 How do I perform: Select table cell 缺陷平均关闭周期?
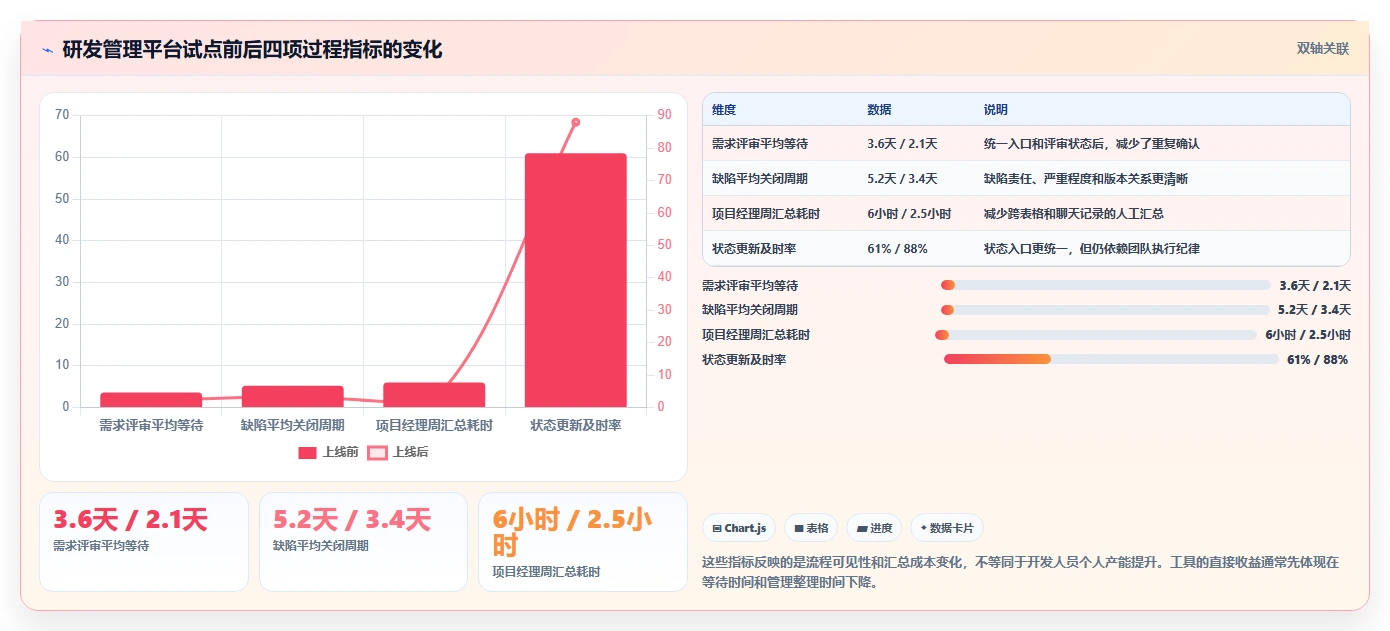760,179
